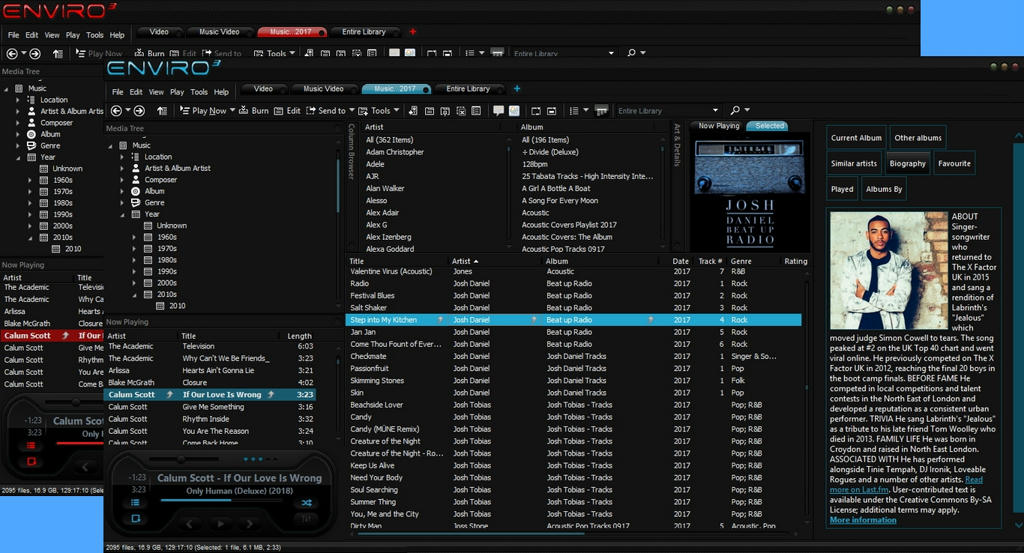The height and width of the screenshot is (553, 1024).
Task: Expand Genre node in back window tree
Action: (18, 146)
